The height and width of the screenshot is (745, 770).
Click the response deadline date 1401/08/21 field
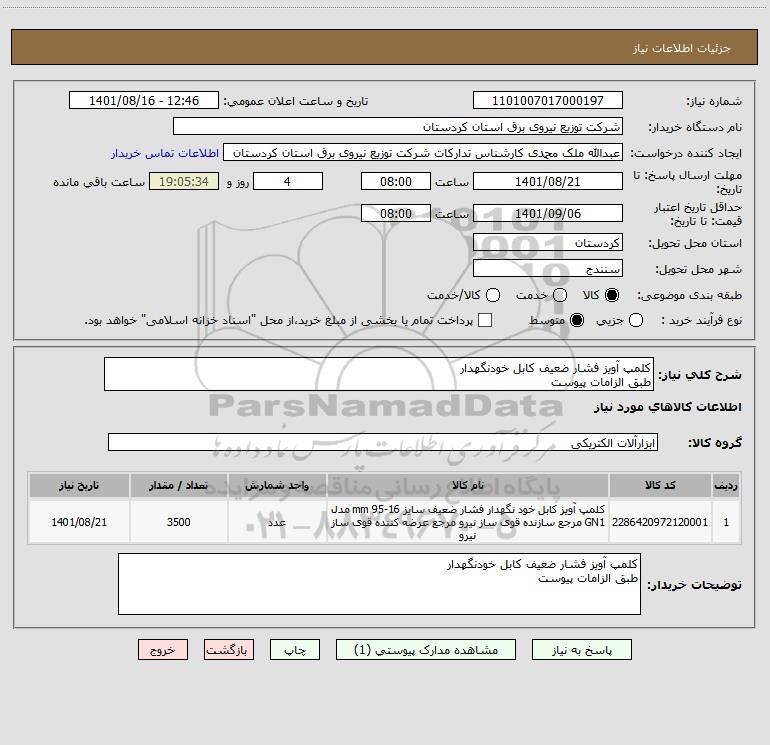click(x=548, y=181)
